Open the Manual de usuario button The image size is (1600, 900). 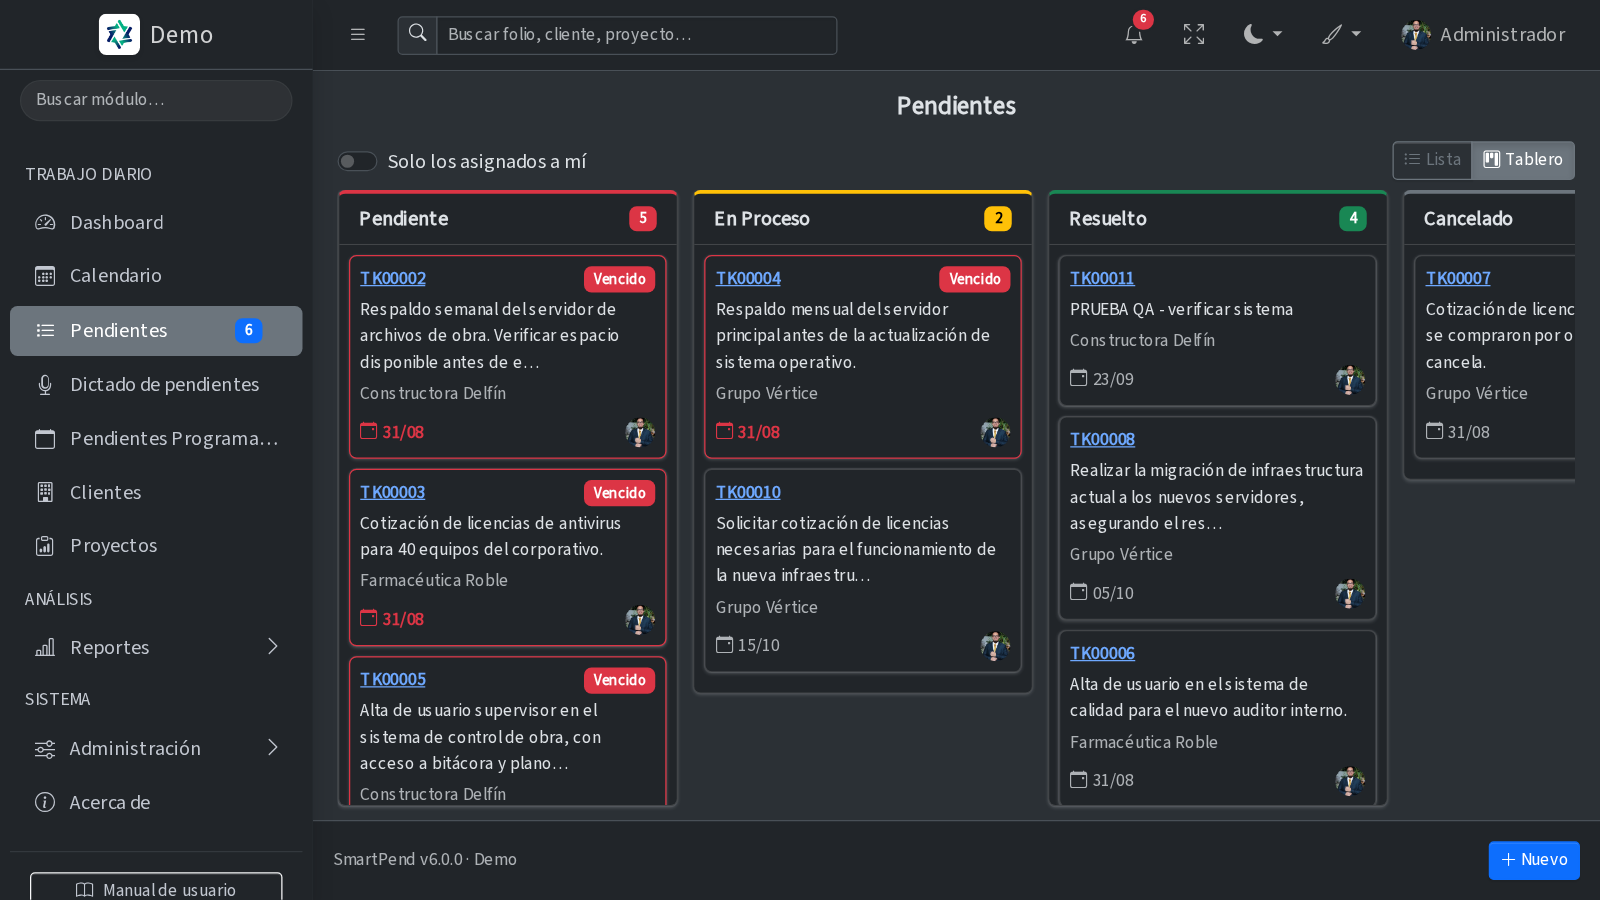[x=156, y=888]
